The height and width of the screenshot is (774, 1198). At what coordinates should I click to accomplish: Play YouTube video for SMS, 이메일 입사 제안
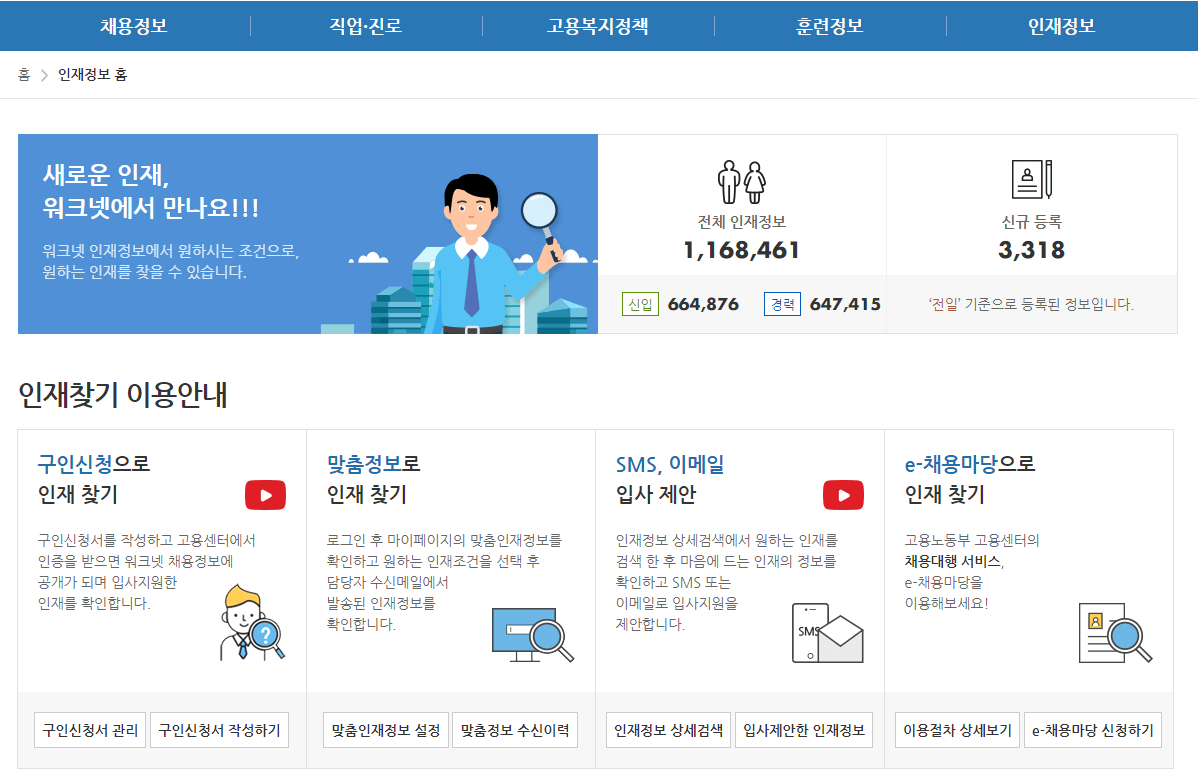[843, 495]
